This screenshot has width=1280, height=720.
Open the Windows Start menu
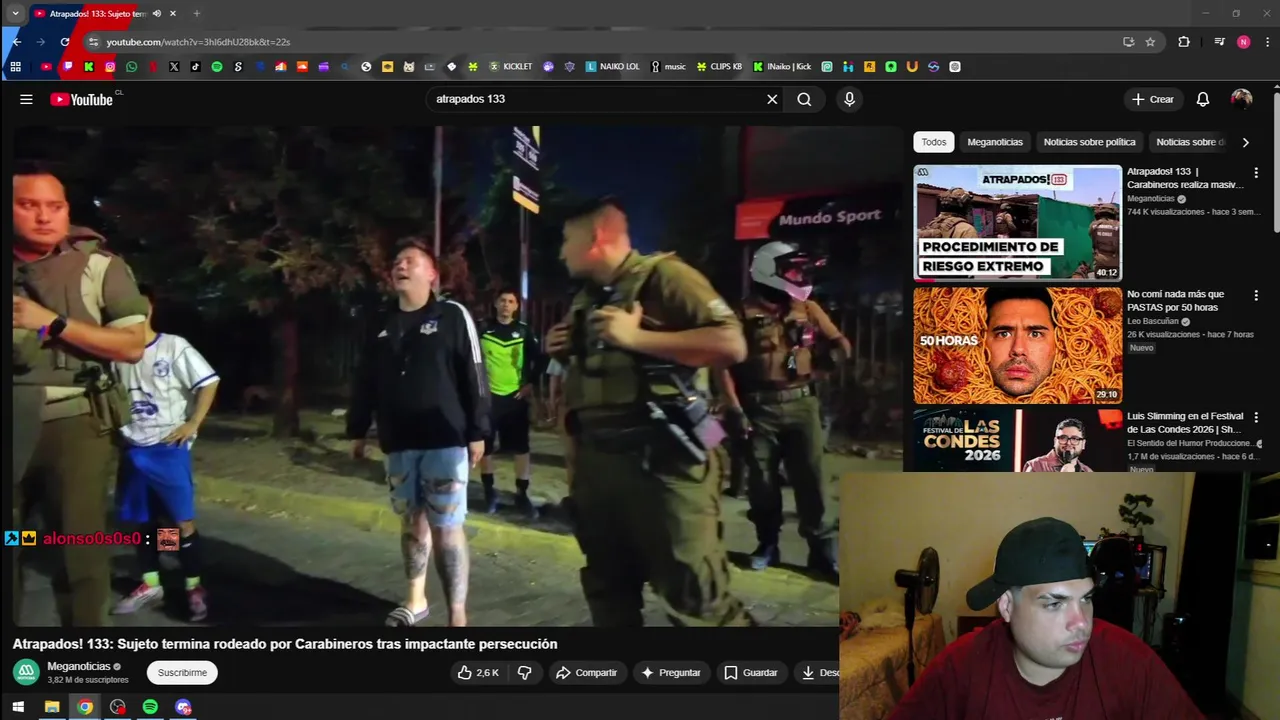(18, 707)
